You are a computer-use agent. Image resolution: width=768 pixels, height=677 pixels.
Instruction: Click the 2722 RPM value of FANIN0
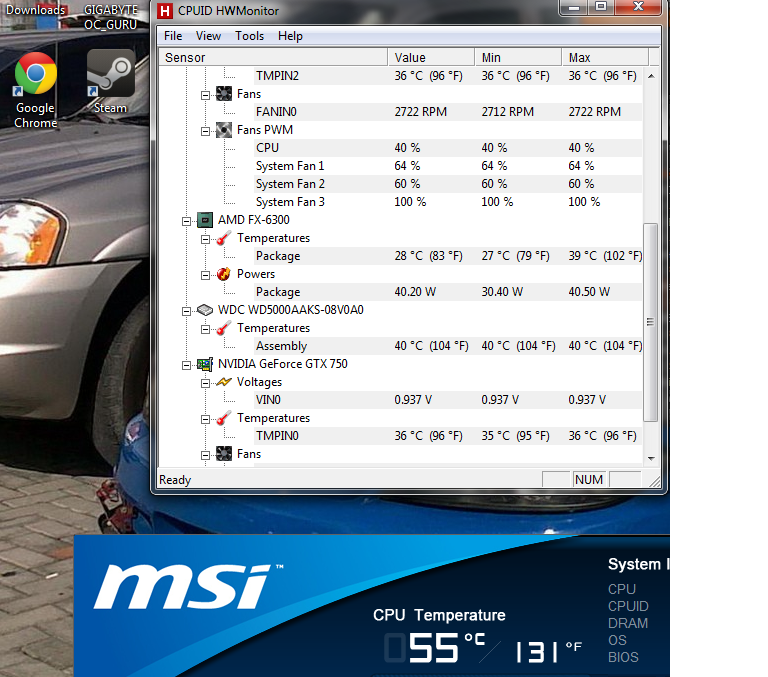[420, 112]
